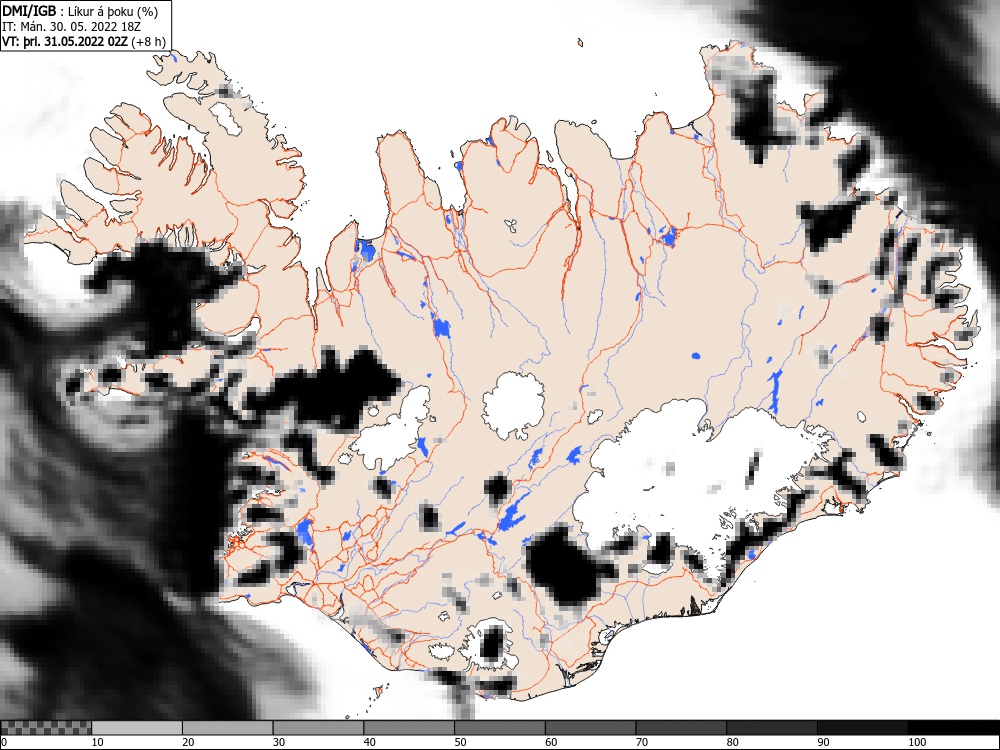The image size is (1000, 750).
Task: Click the legend color segment between 10 and 20
Action: [x=137, y=728]
